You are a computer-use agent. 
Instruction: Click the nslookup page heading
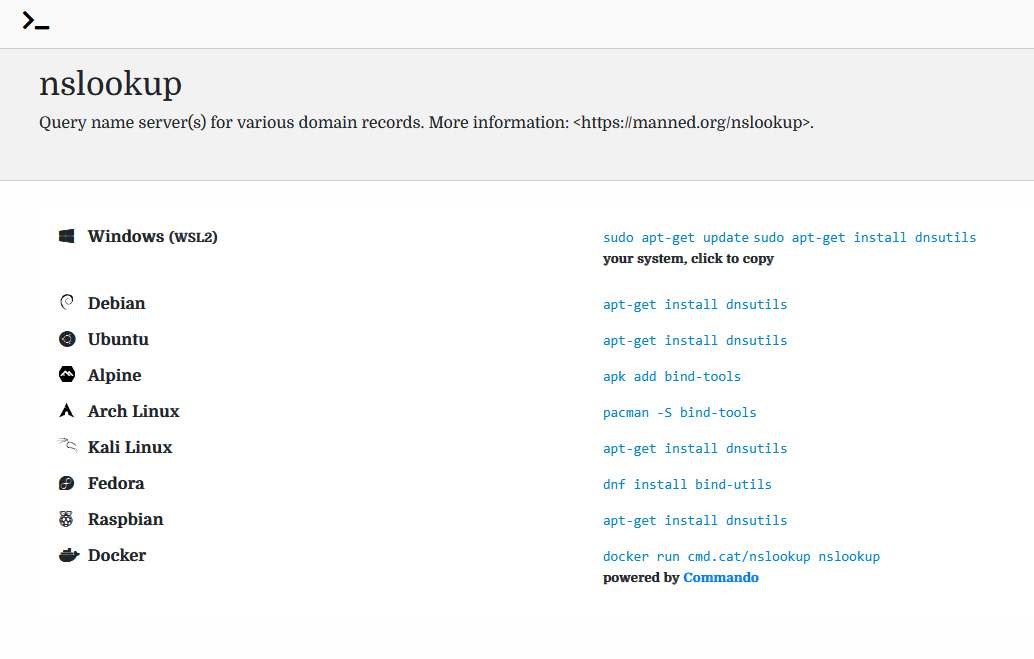click(110, 84)
